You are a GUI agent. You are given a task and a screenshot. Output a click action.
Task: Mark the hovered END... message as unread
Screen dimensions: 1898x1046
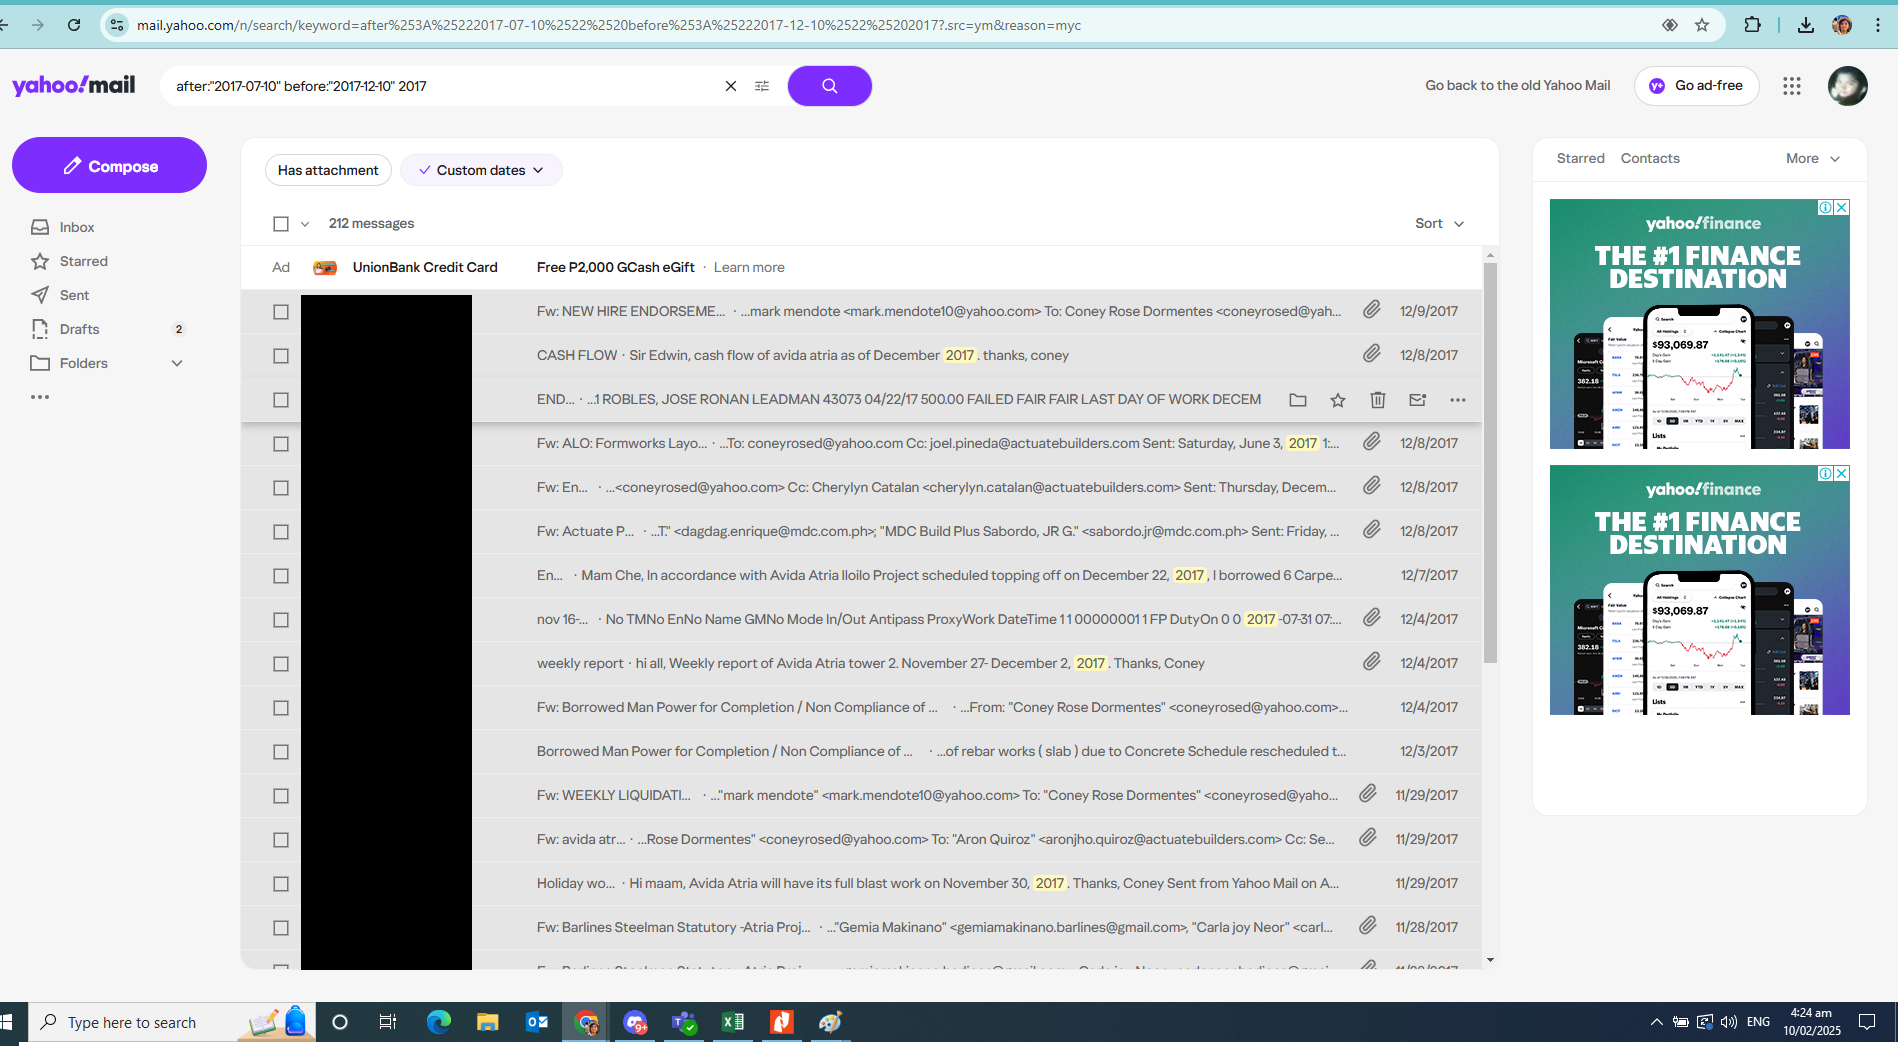(1418, 400)
